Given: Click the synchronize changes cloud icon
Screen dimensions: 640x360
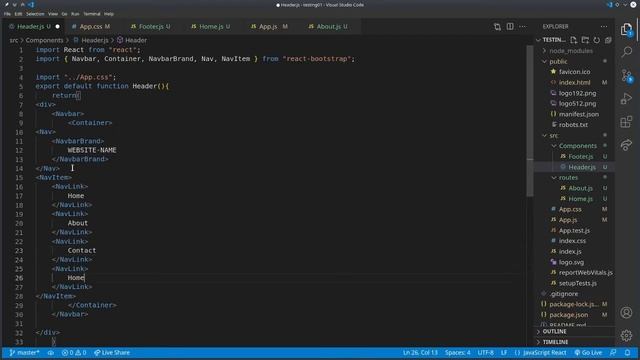Looking at the screenshot, I should (51, 353).
